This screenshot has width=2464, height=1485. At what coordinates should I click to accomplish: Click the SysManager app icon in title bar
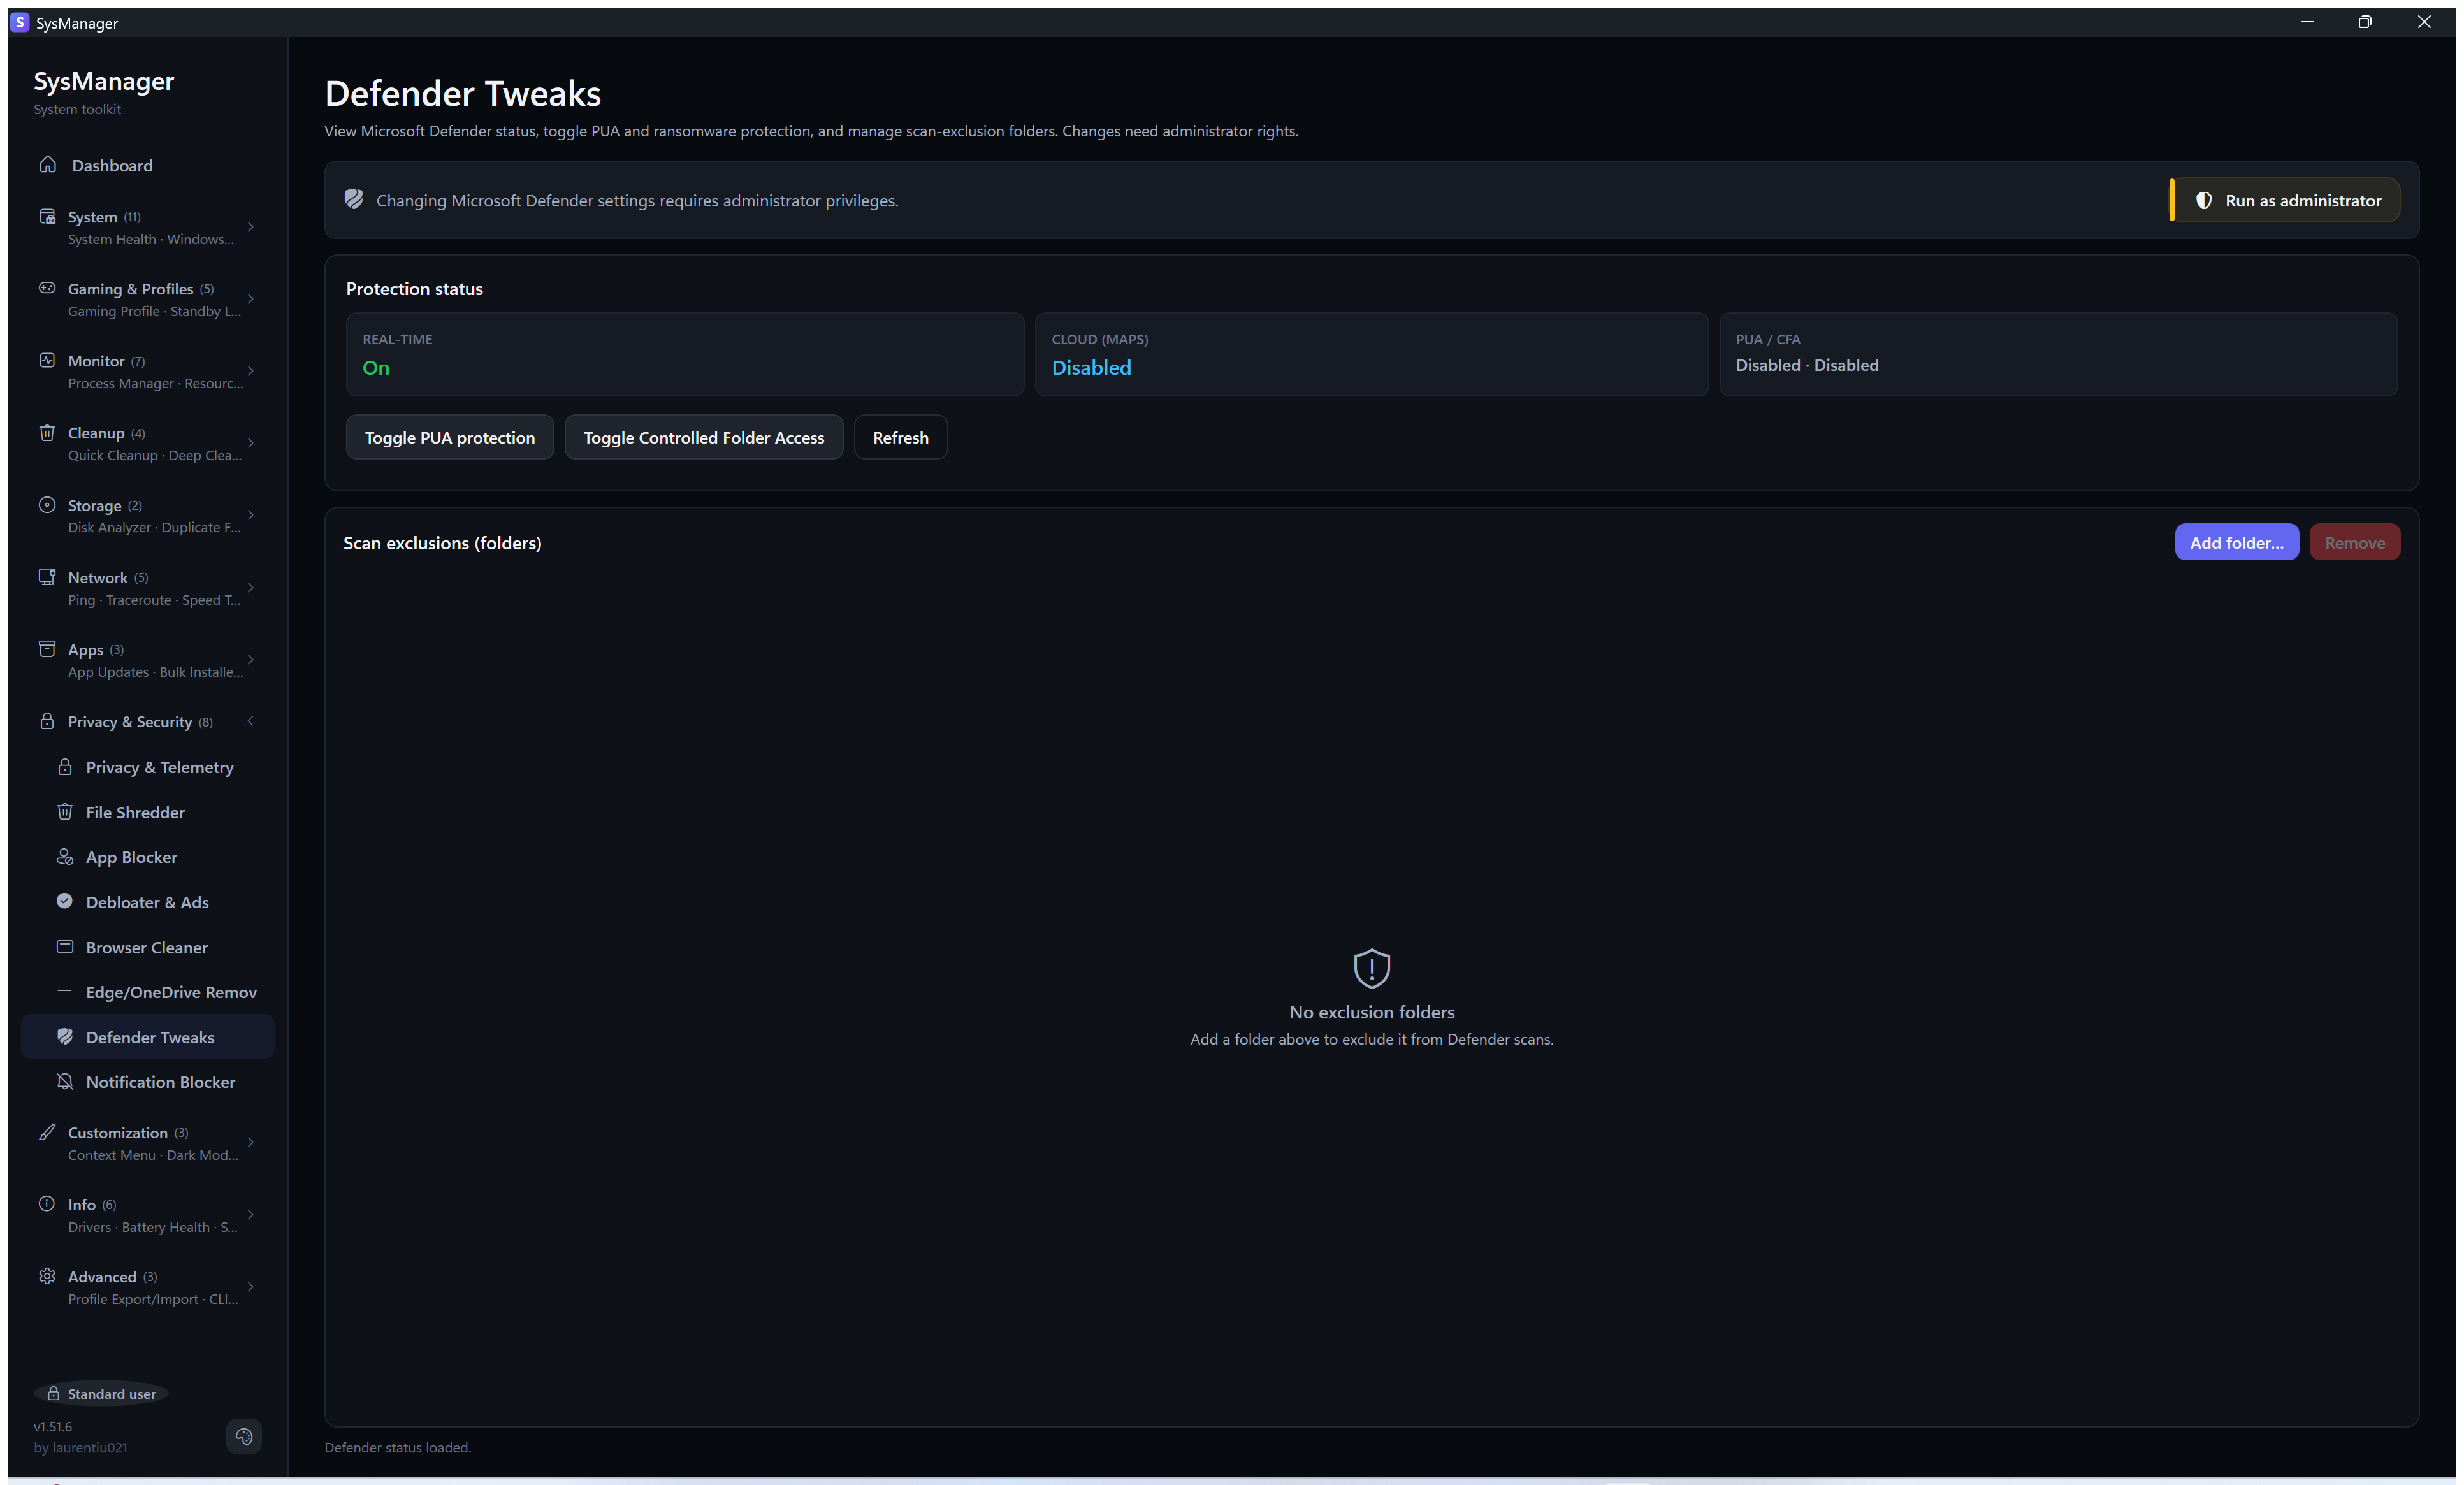pyautogui.click(x=20, y=22)
